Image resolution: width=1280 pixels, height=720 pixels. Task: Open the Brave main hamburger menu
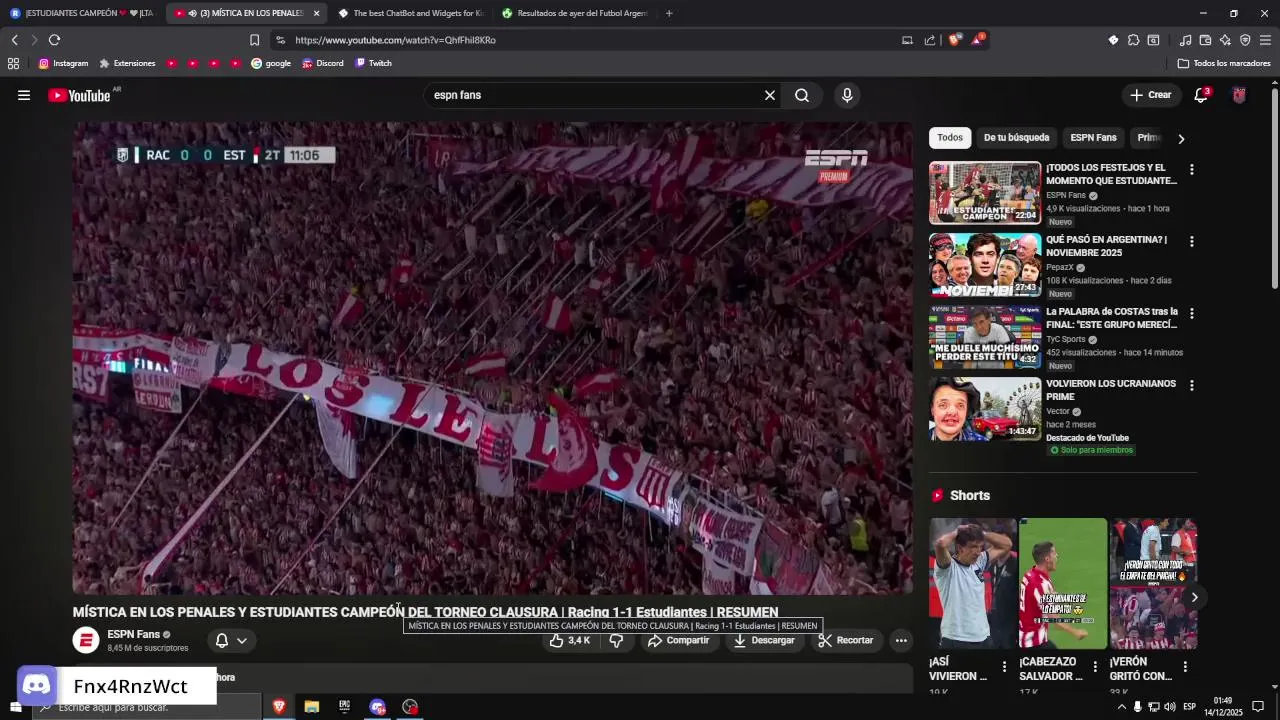(x=1265, y=40)
